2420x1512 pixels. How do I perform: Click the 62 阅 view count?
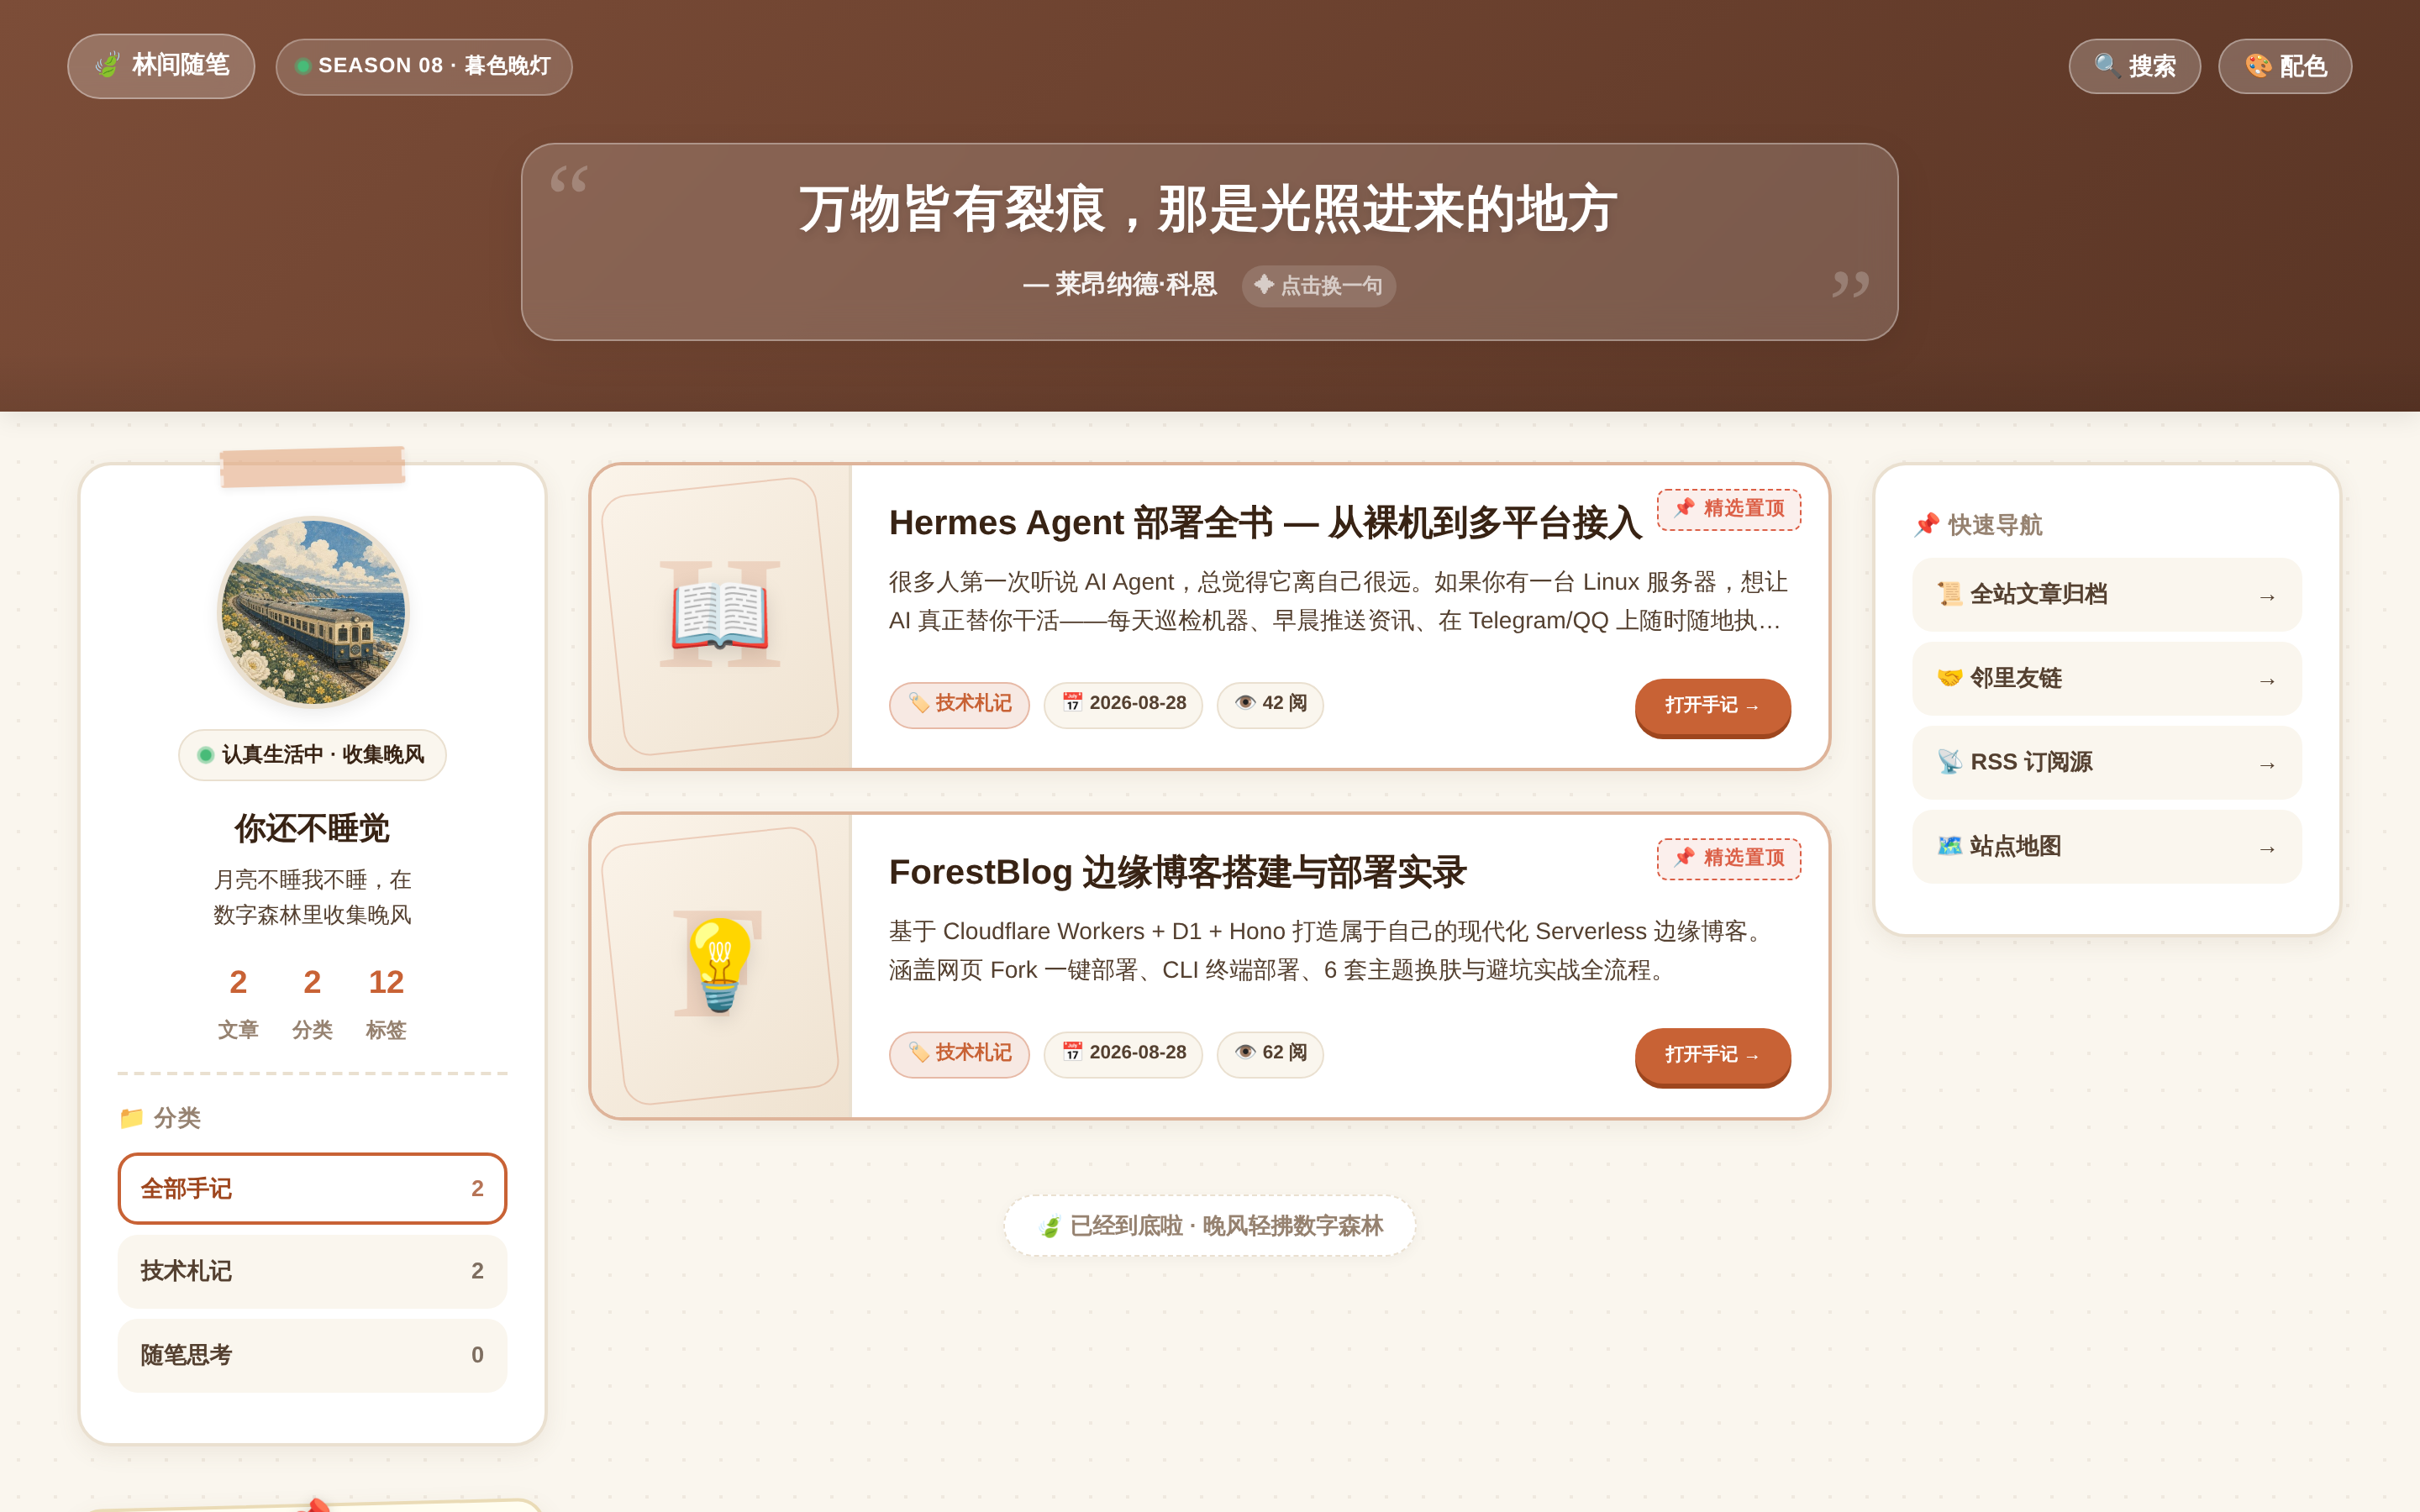click(x=1270, y=1053)
